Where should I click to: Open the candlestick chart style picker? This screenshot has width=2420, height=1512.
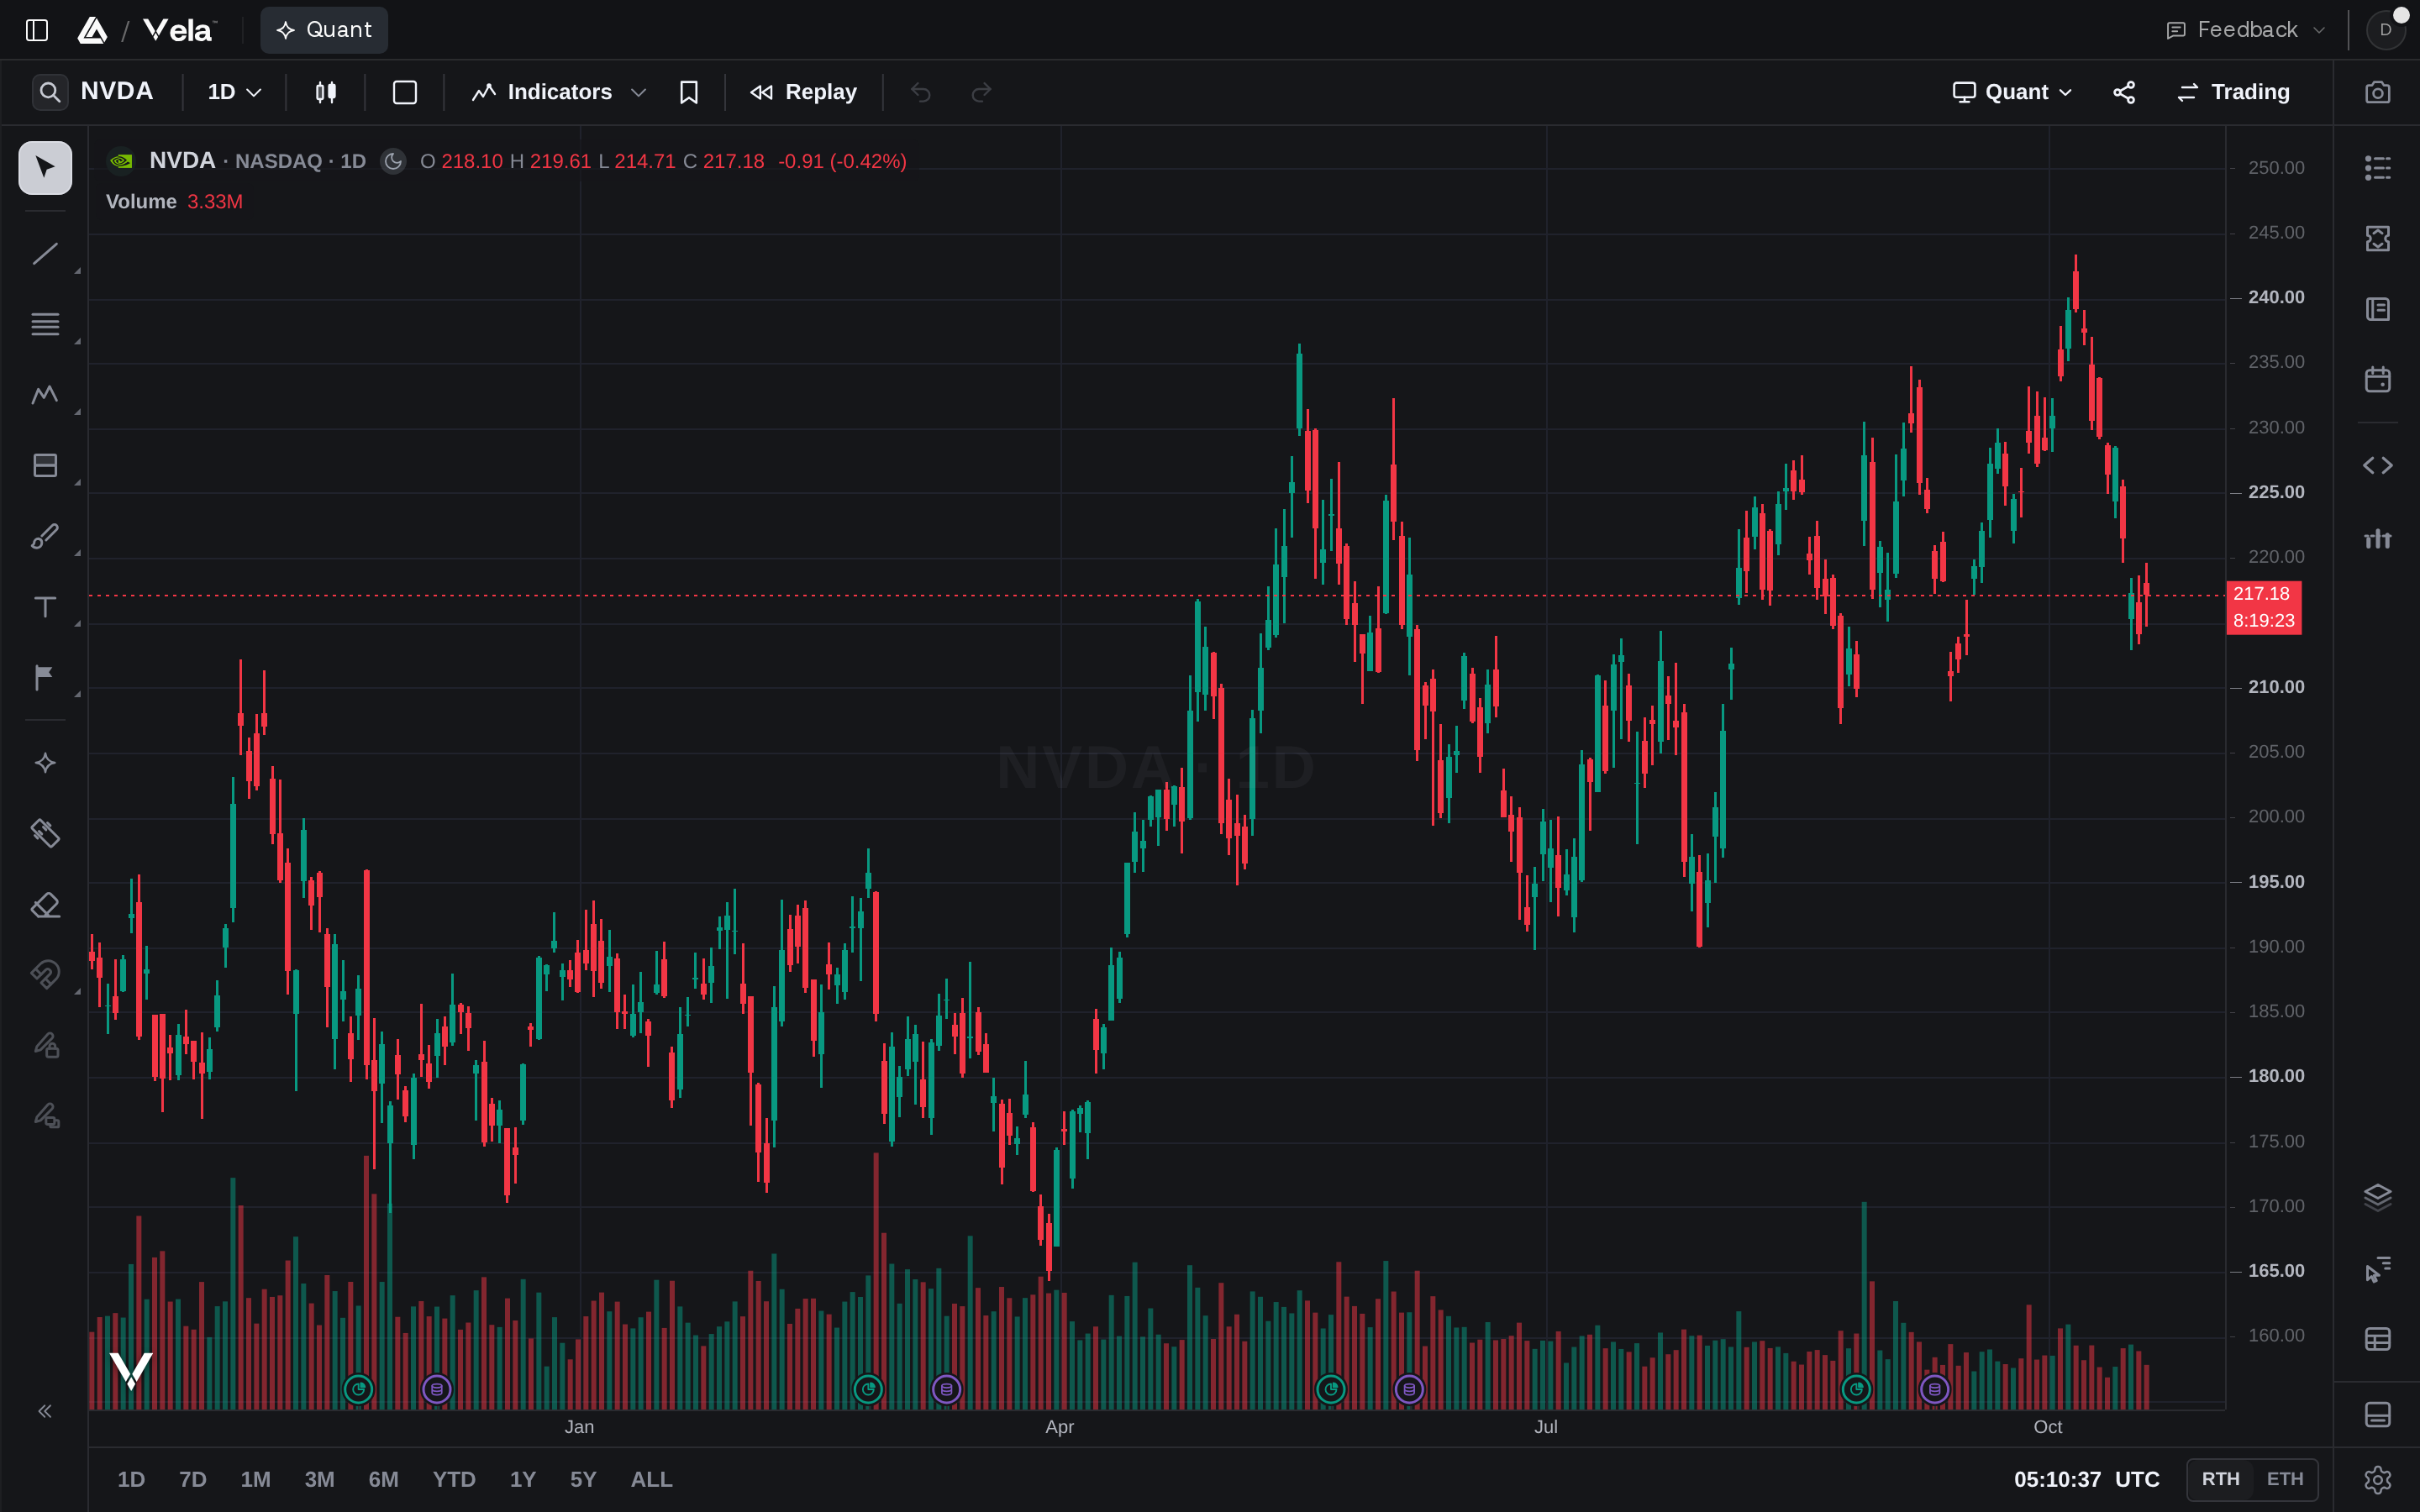point(326,92)
